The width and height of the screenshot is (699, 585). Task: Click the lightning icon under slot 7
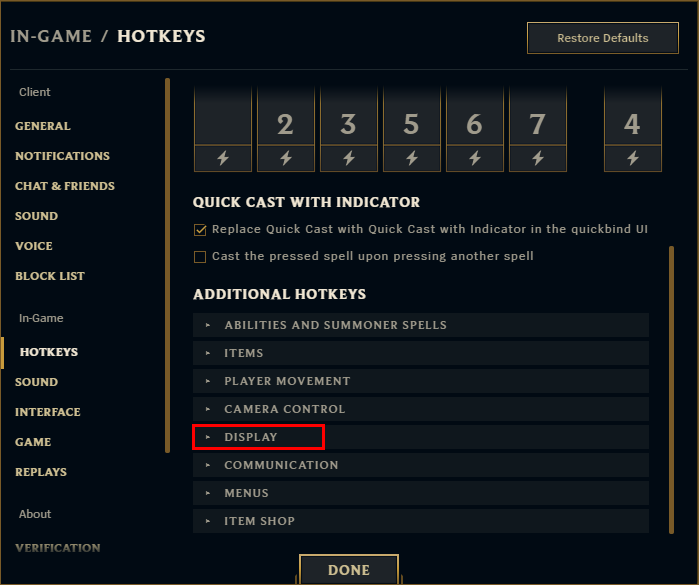(x=537, y=158)
